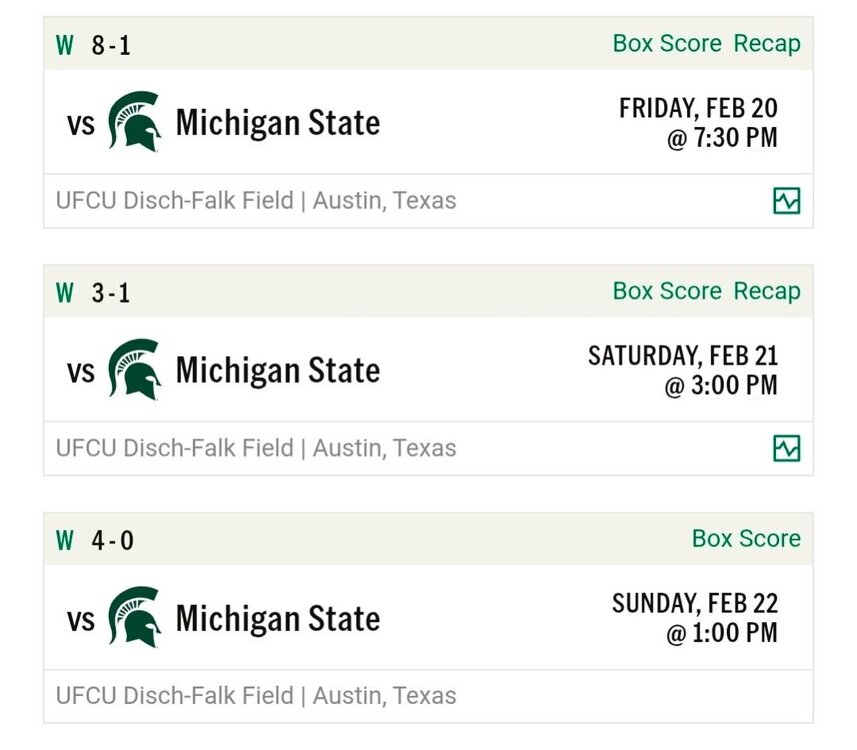Click the W 8-1 result label

click(x=94, y=45)
